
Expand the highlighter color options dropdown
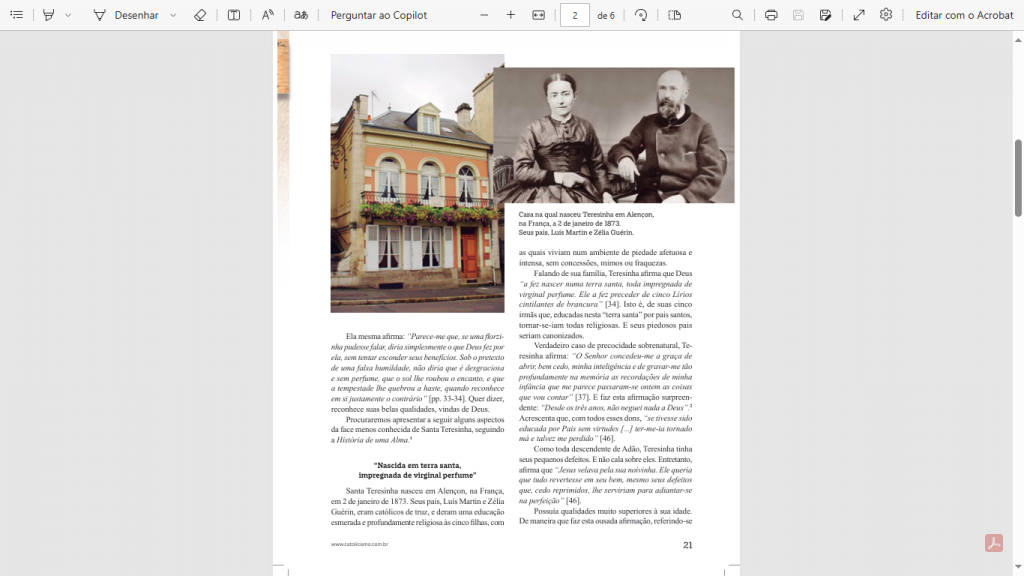(68, 15)
